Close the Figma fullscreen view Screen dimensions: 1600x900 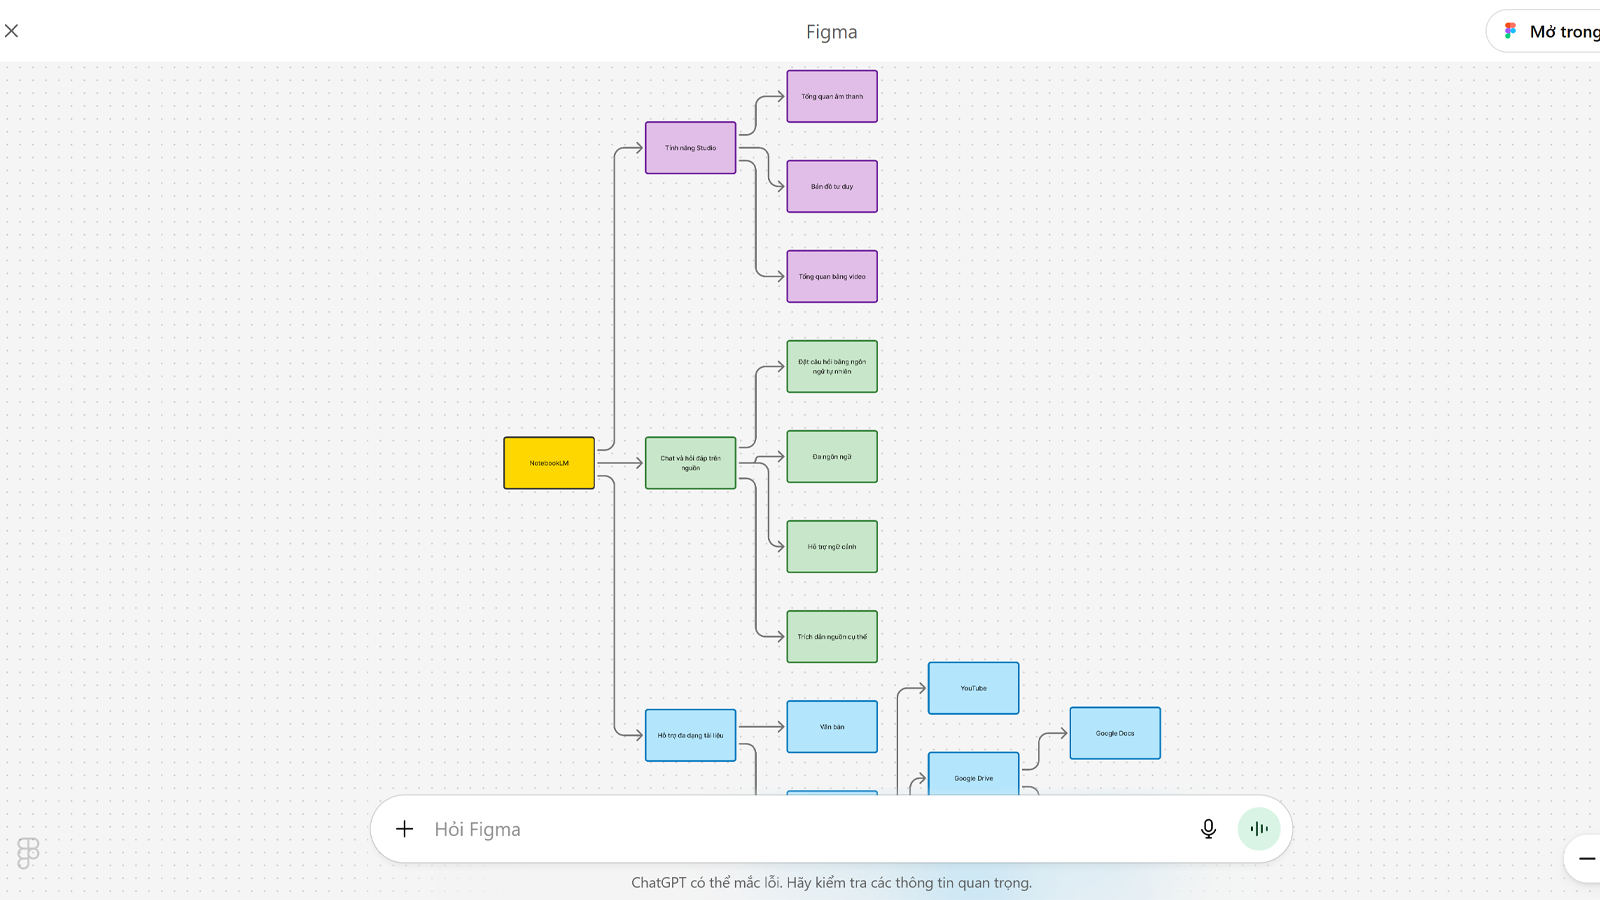pos(12,31)
